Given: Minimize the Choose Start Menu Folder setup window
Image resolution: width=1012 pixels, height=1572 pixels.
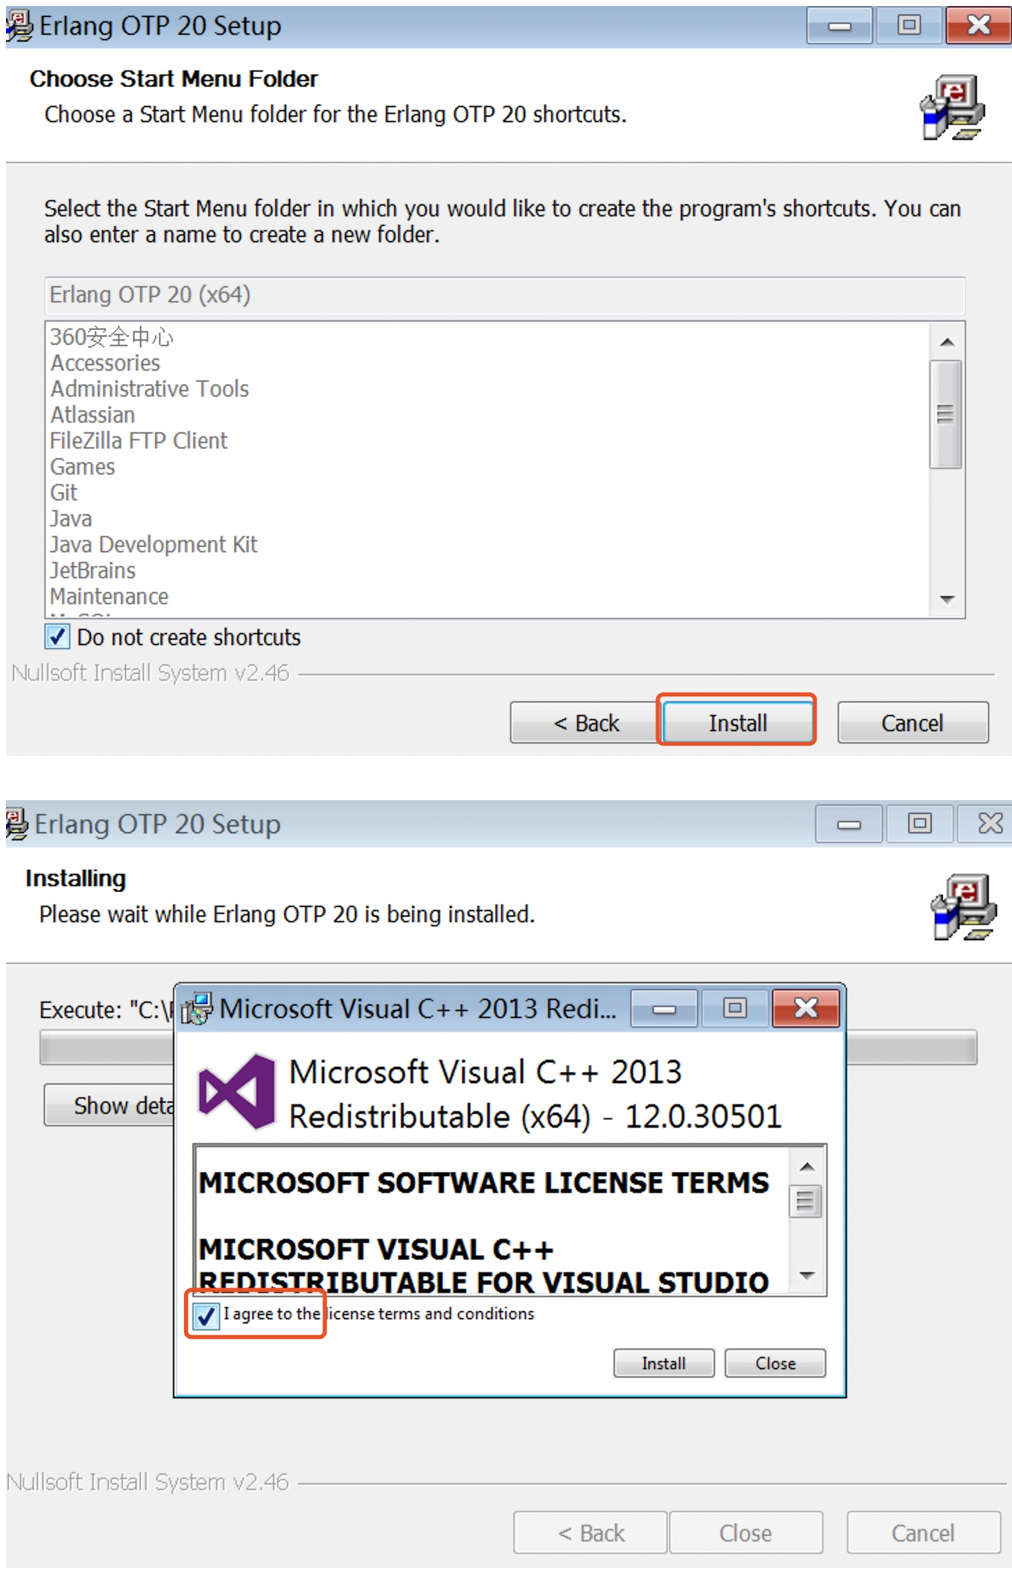Looking at the screenshot, I should click(840, 25).
